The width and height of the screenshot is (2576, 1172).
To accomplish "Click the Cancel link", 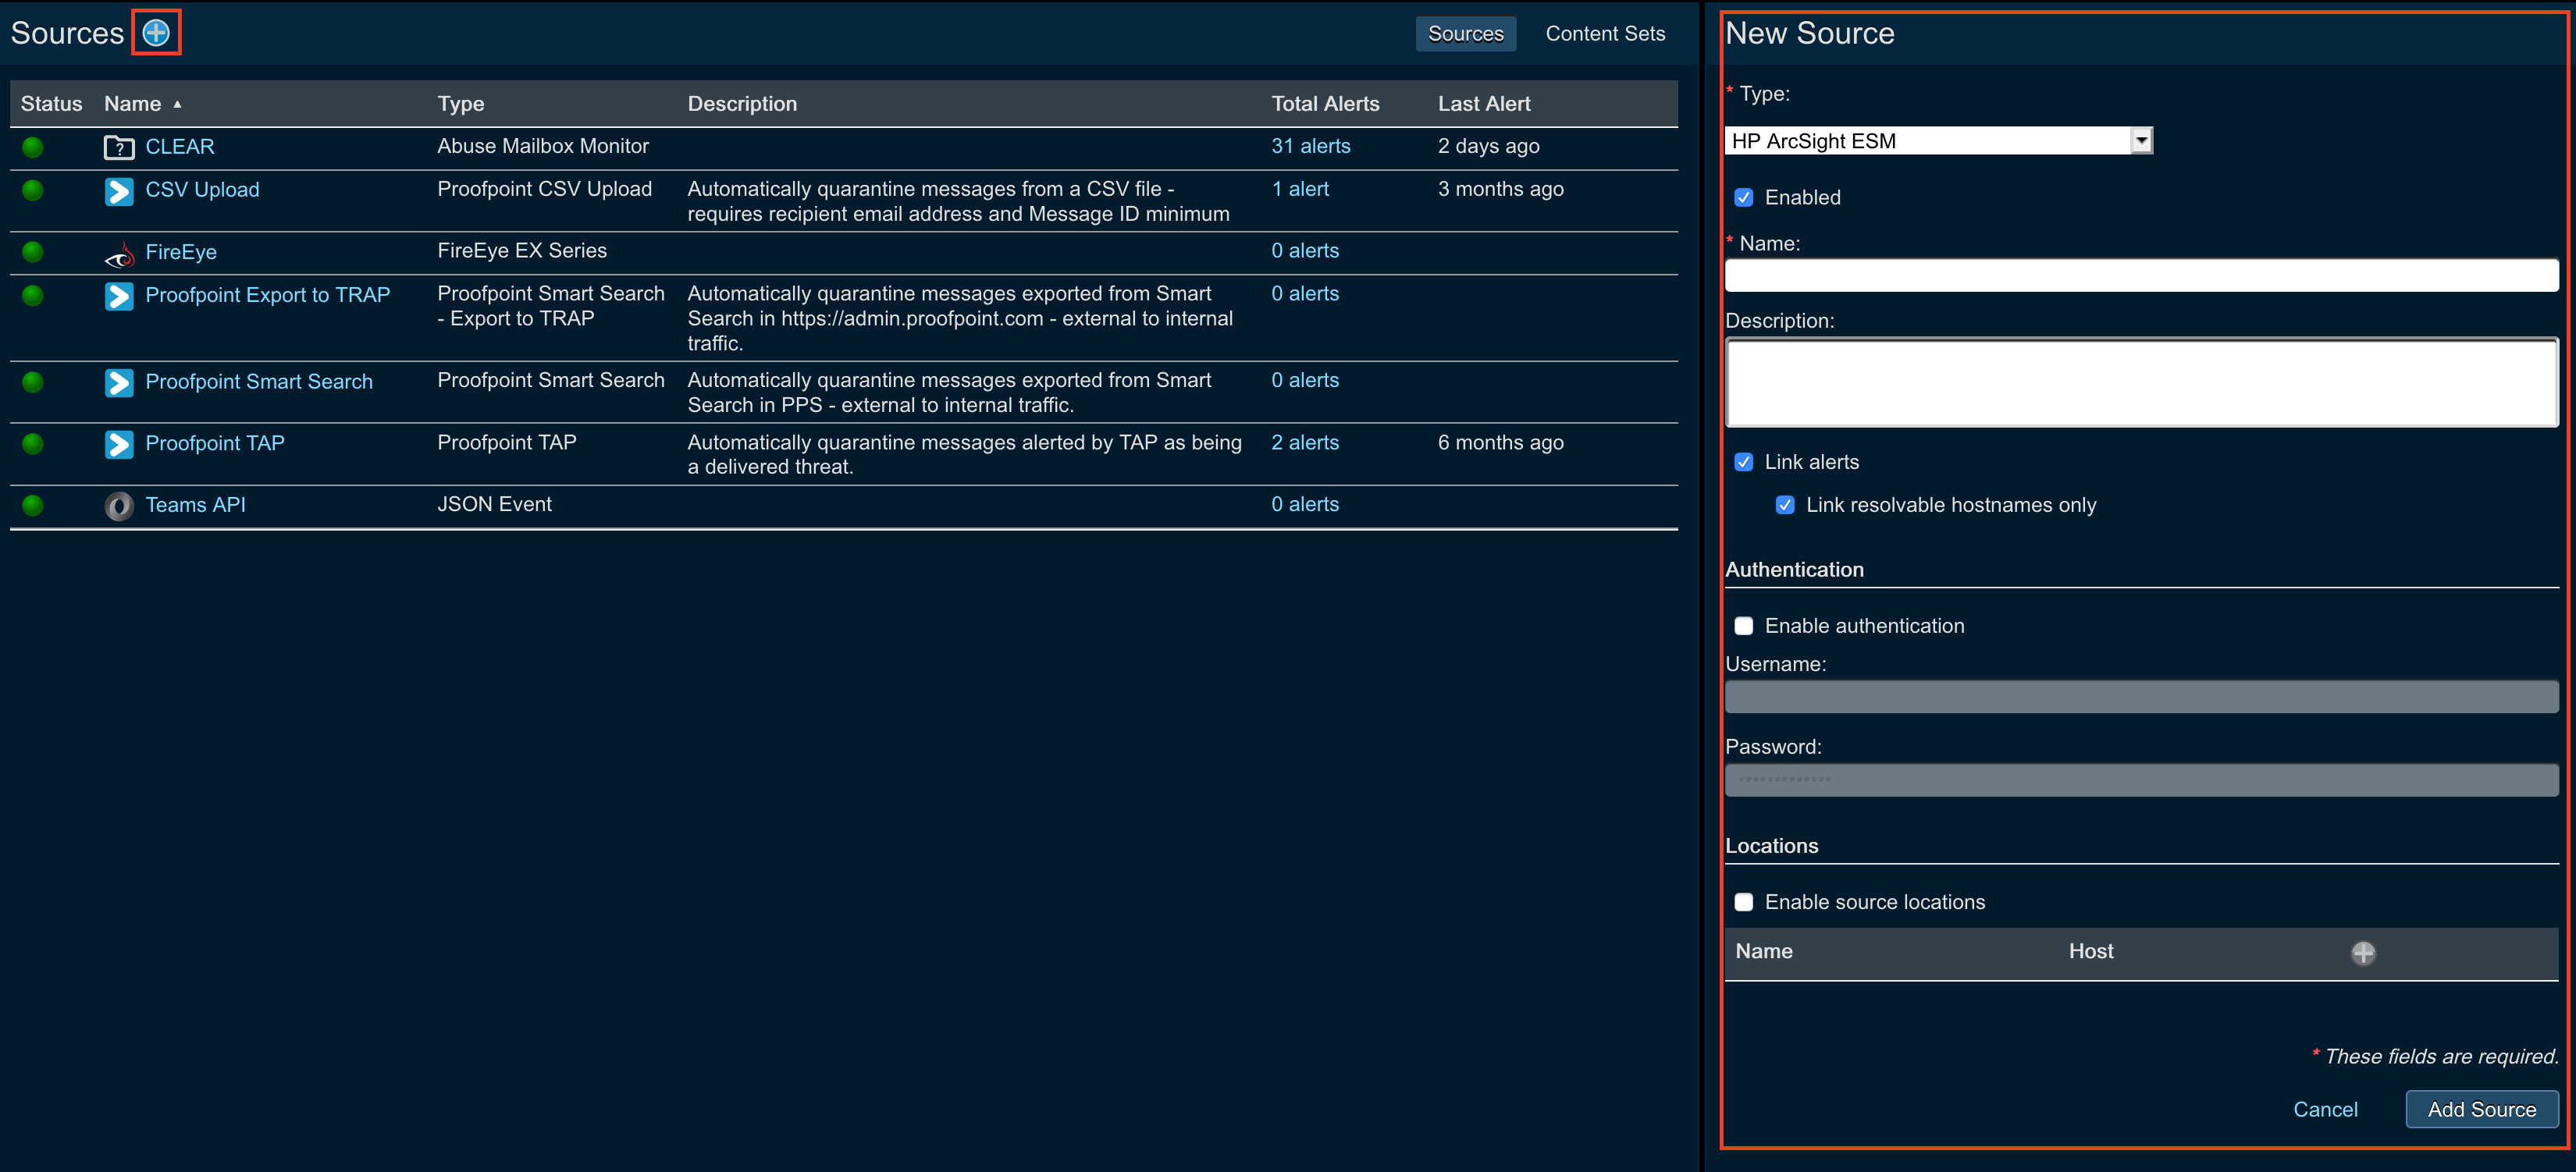I will point(2324,1109).
